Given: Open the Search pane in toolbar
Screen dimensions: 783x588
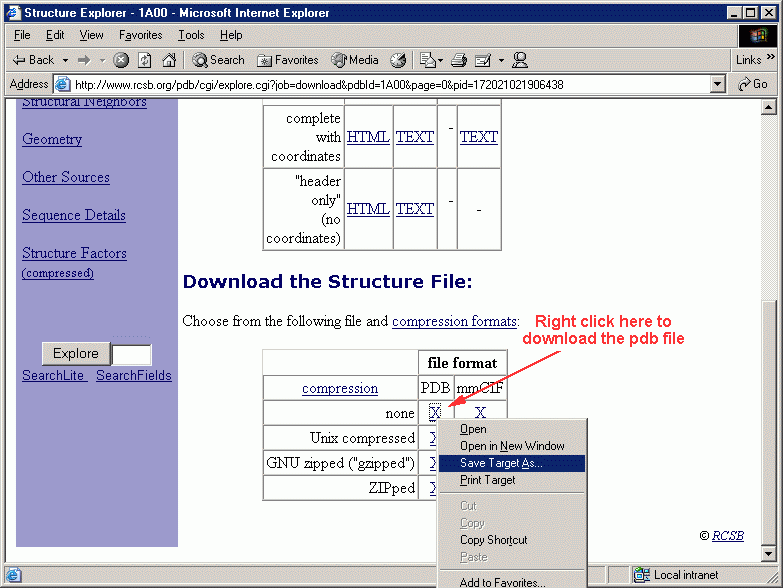Looking at the screenshot, I should point(219,60).
